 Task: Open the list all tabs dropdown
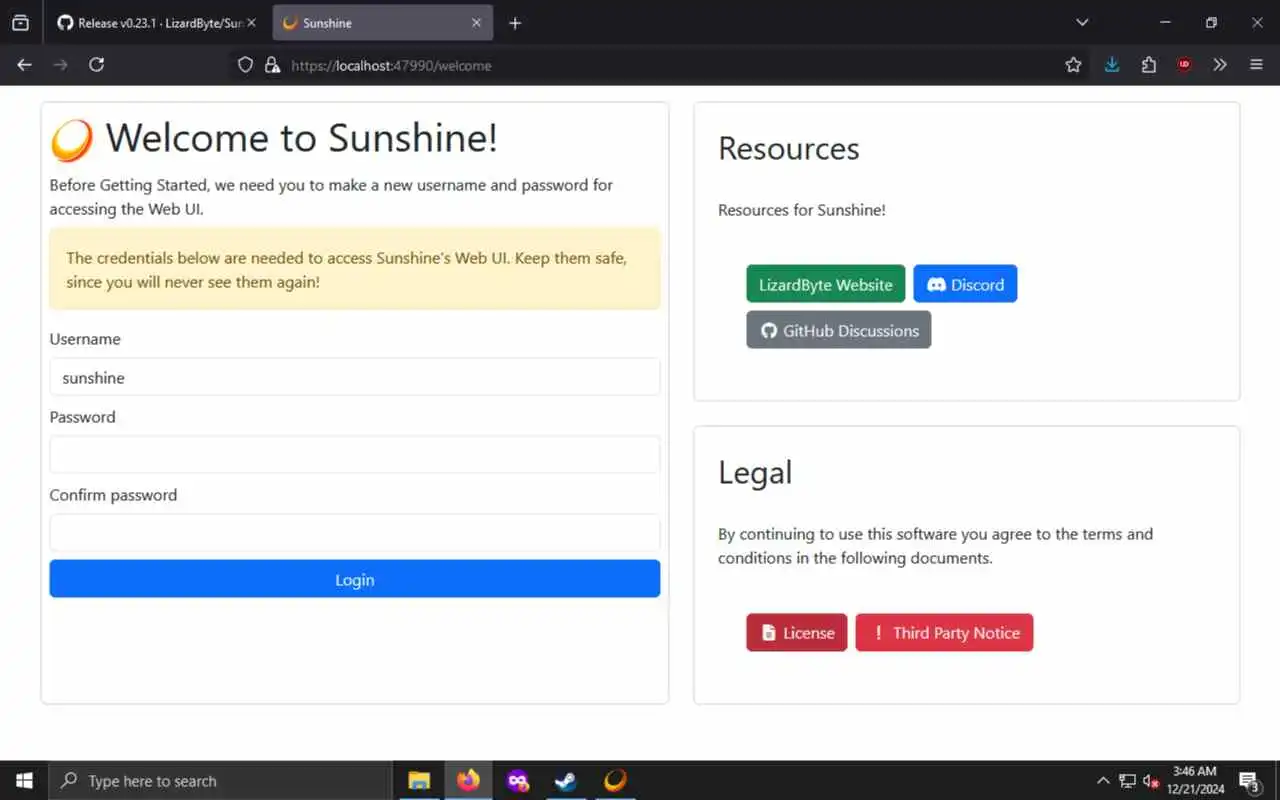(1082, 23)
